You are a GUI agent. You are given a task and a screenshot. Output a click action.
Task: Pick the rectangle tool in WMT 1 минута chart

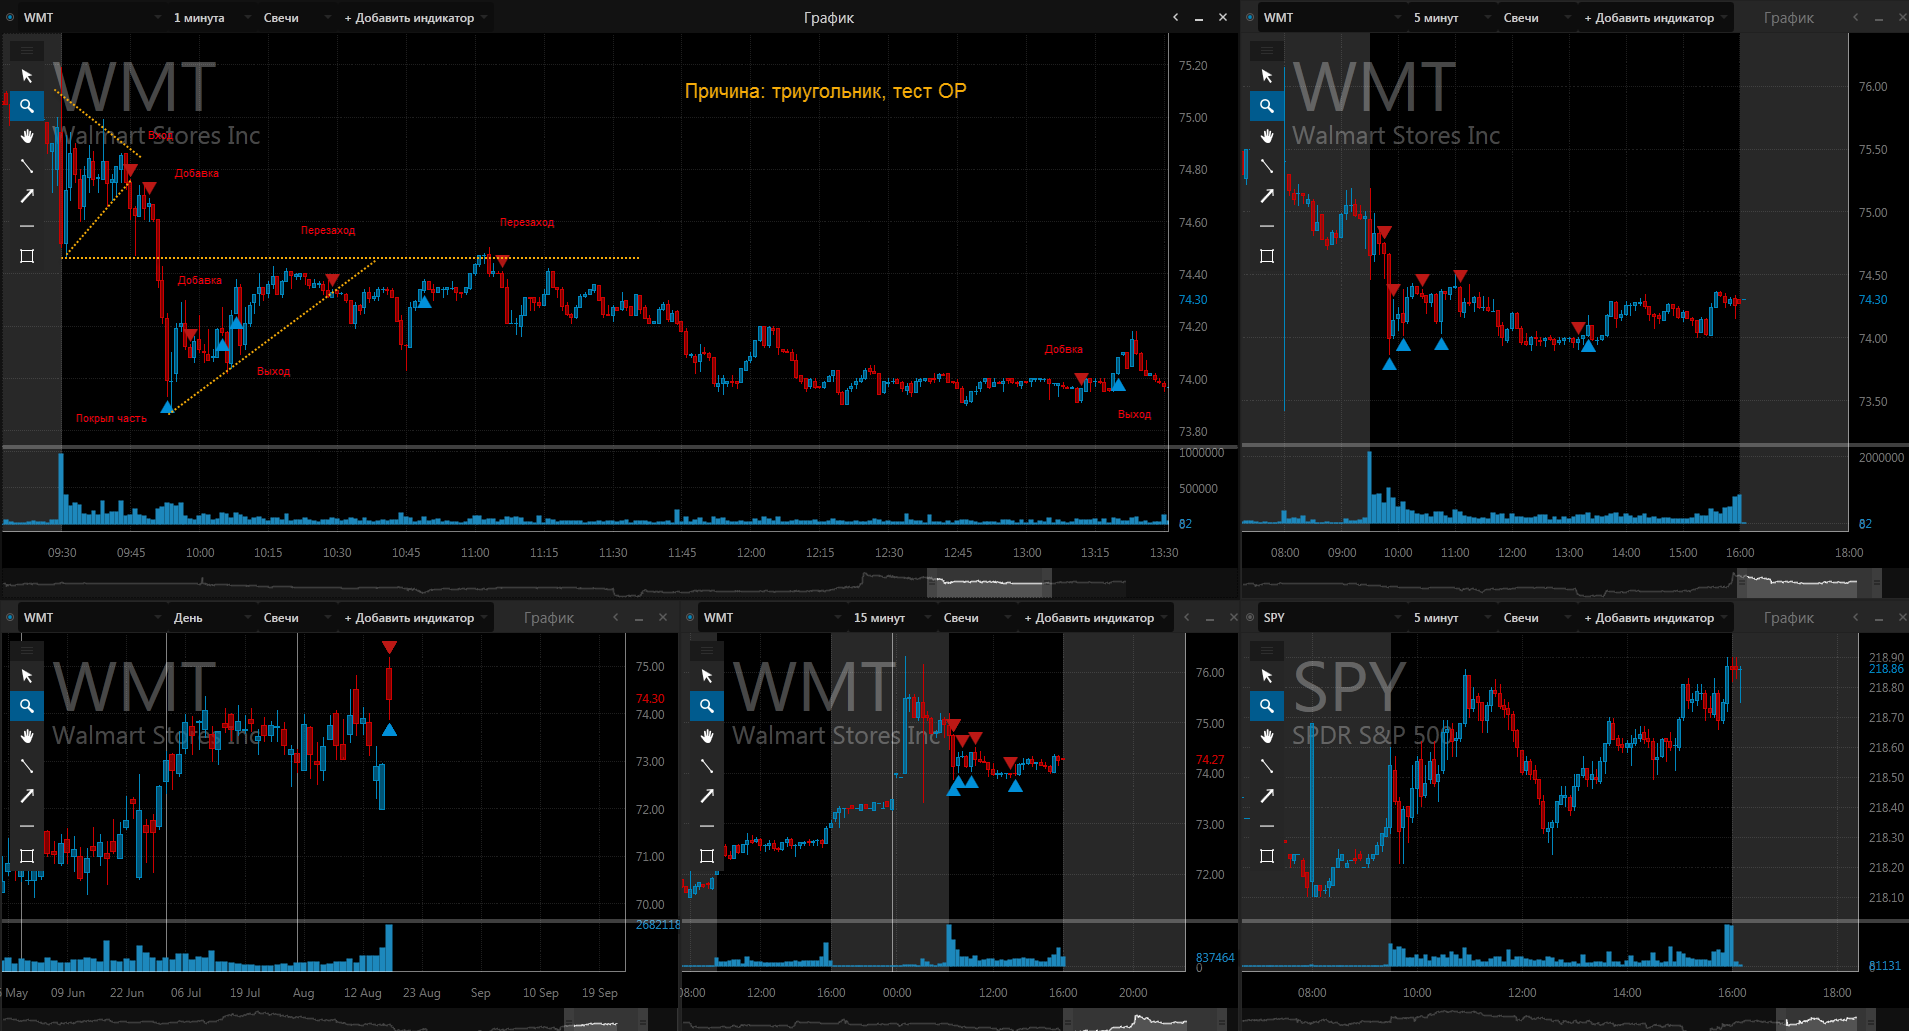click(27, 256)
